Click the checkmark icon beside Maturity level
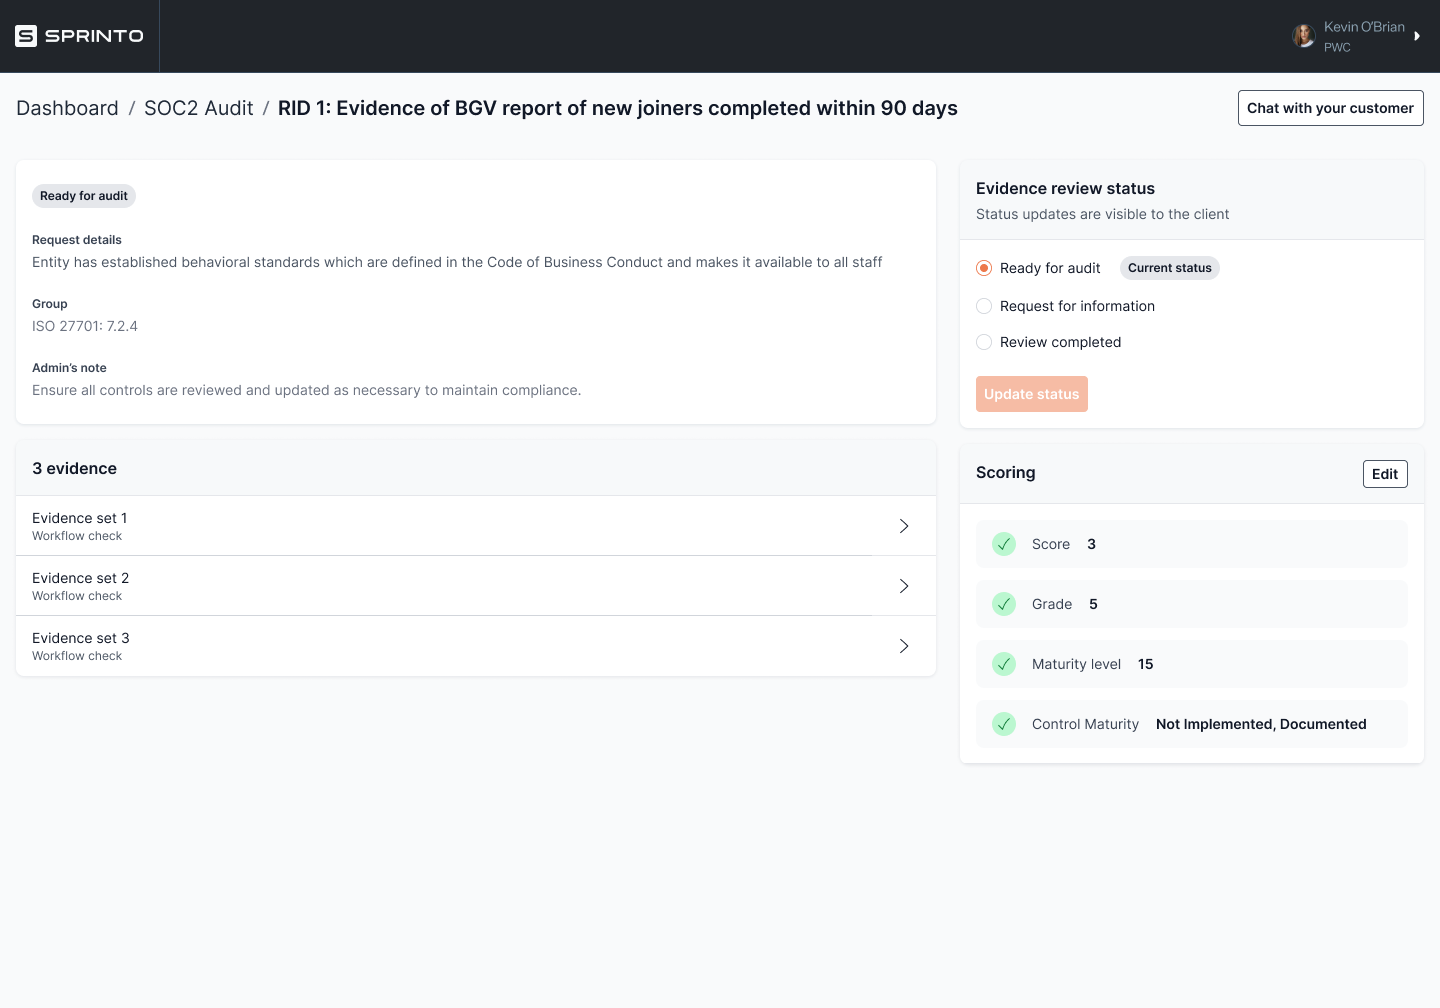The image size is (1440, 1008). click(x=1004, y=664)
